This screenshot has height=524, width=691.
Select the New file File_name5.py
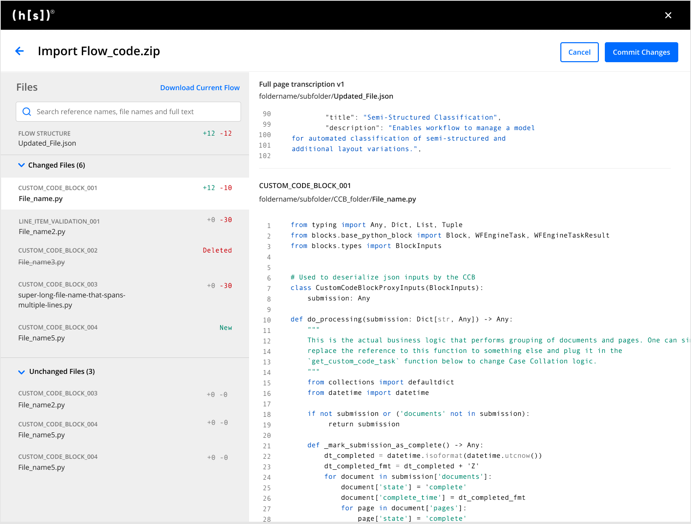[125, 333]
